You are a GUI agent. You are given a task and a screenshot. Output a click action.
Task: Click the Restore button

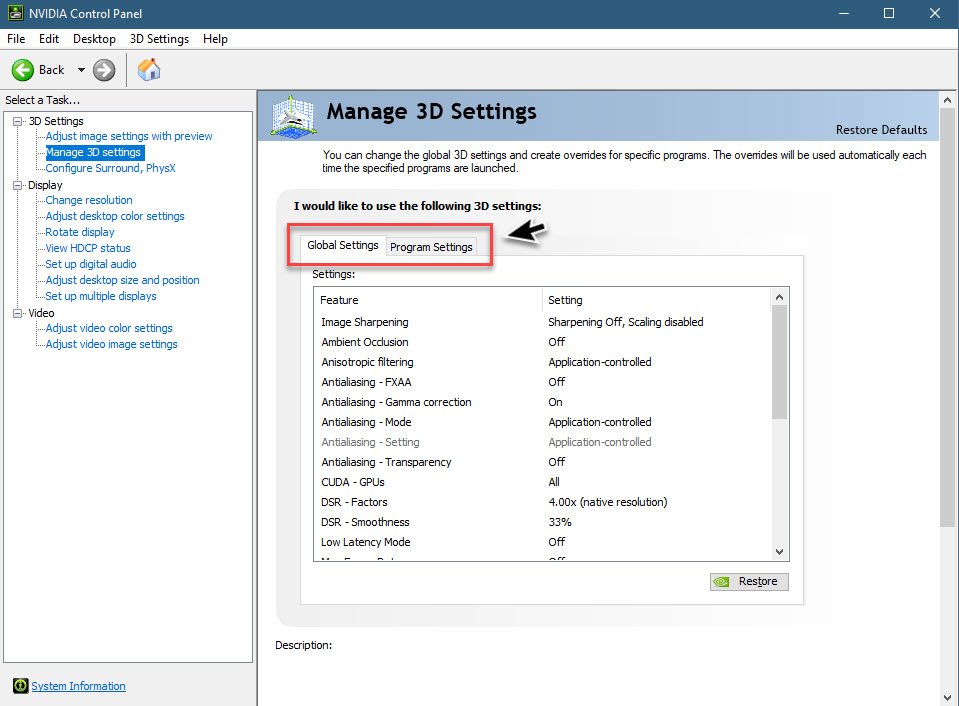coord(749,581)
